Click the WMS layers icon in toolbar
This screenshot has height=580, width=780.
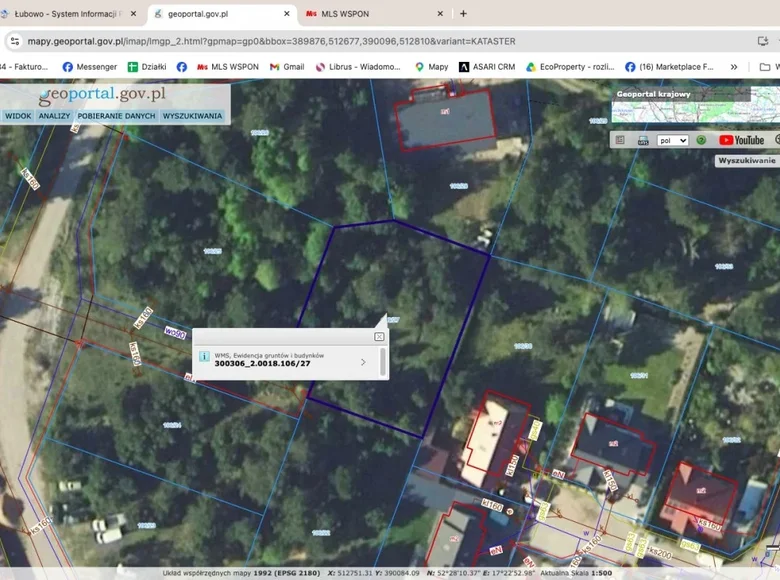643,141
